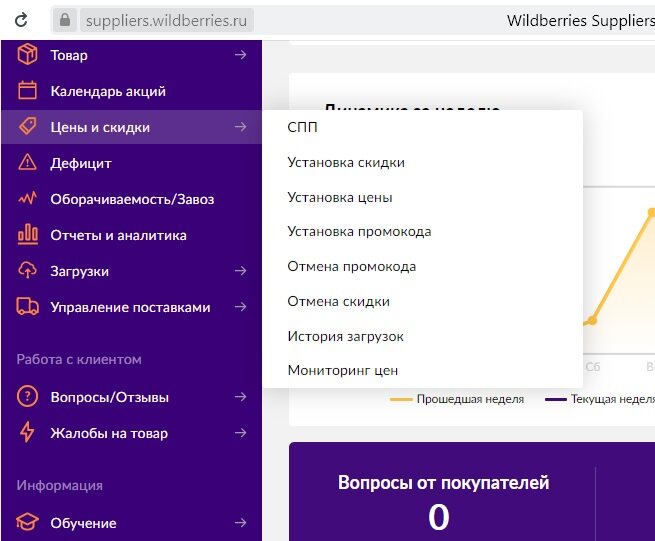Click the Жалобы на товар lightning icon

pos(27,432)
